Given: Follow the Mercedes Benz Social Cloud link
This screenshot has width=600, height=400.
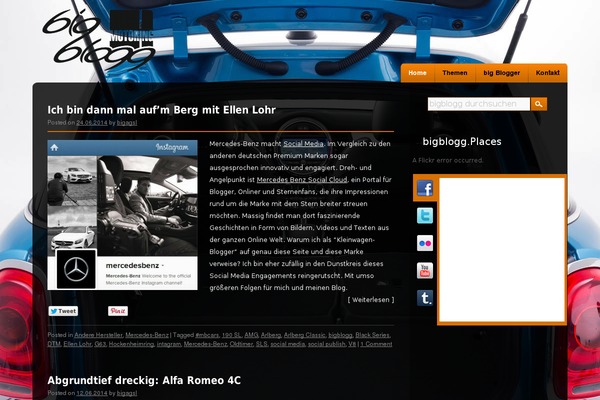Looking at the screenshot, I should tap(302, 180).
